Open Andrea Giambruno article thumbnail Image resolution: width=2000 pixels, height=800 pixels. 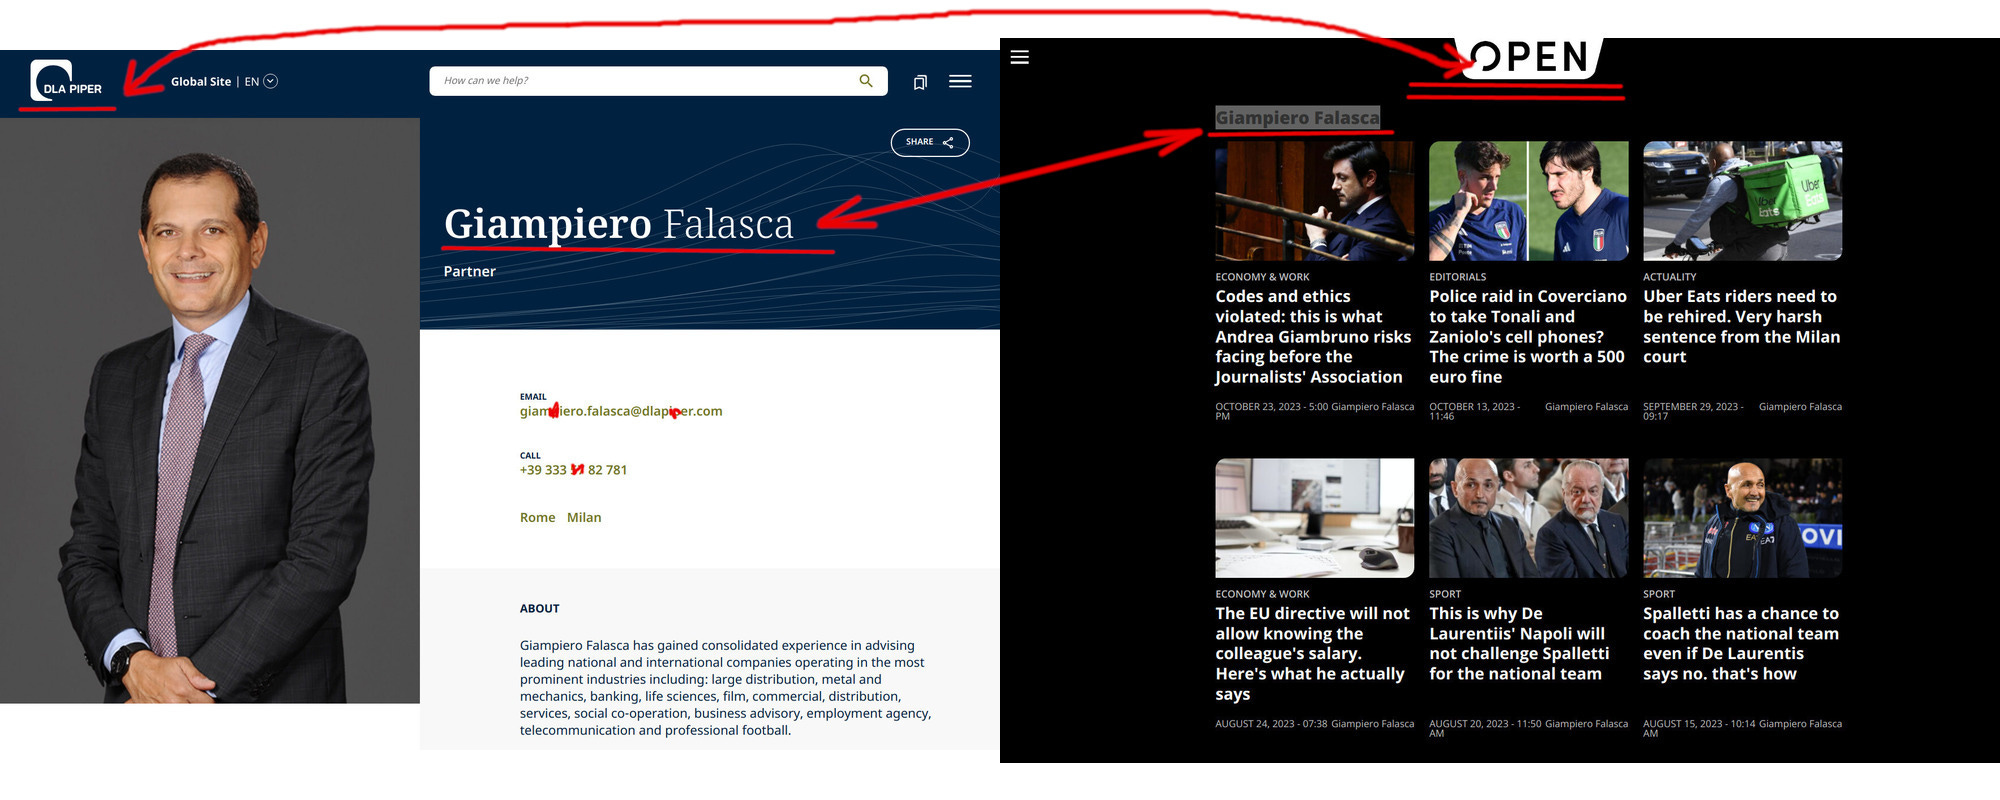click(1314, 201)
